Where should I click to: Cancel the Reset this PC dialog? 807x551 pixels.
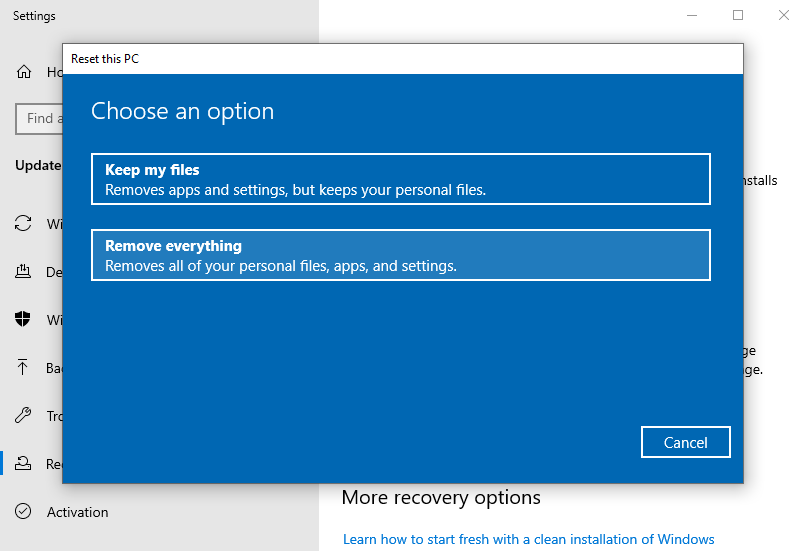tap(686, 442)
